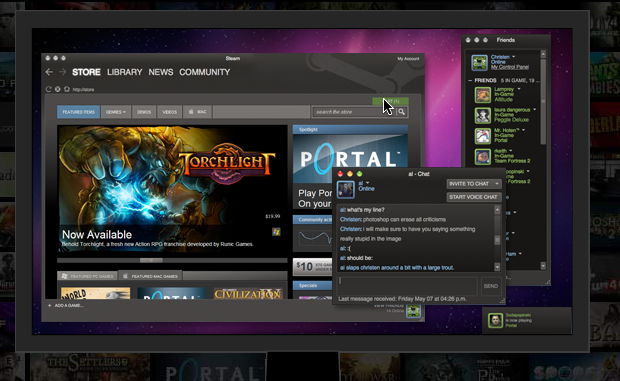Click the friends avatar icon beside View Friends
The width and height of the screenshot is (620, 381).
[x=414, y=311]
